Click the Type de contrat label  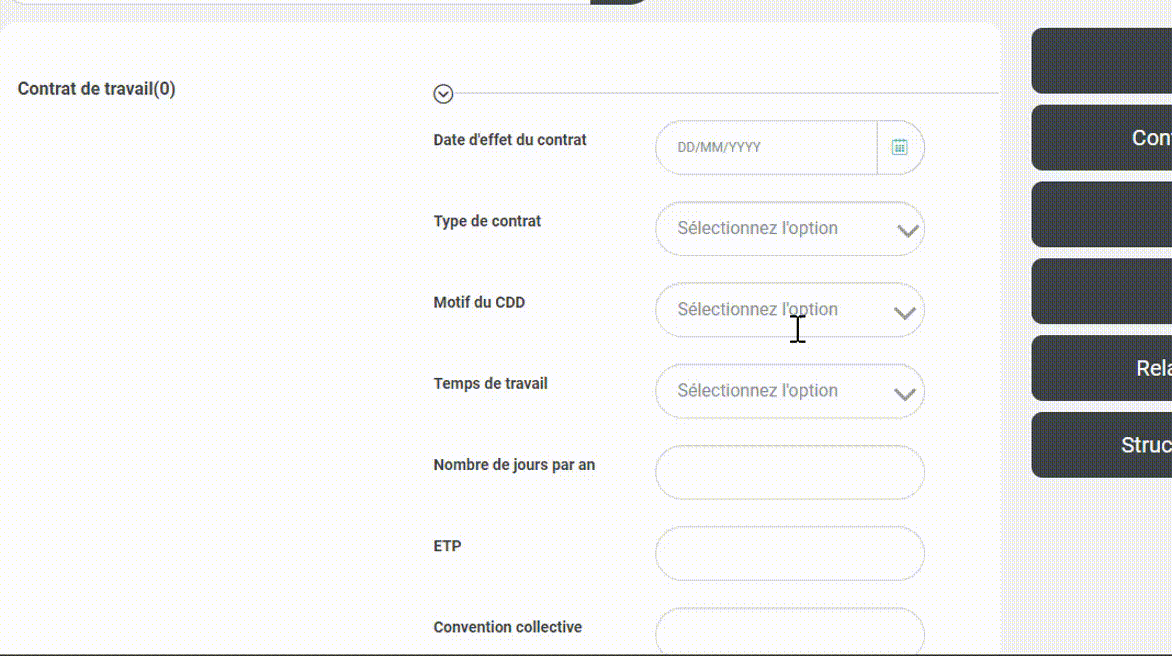coord(487,221)
